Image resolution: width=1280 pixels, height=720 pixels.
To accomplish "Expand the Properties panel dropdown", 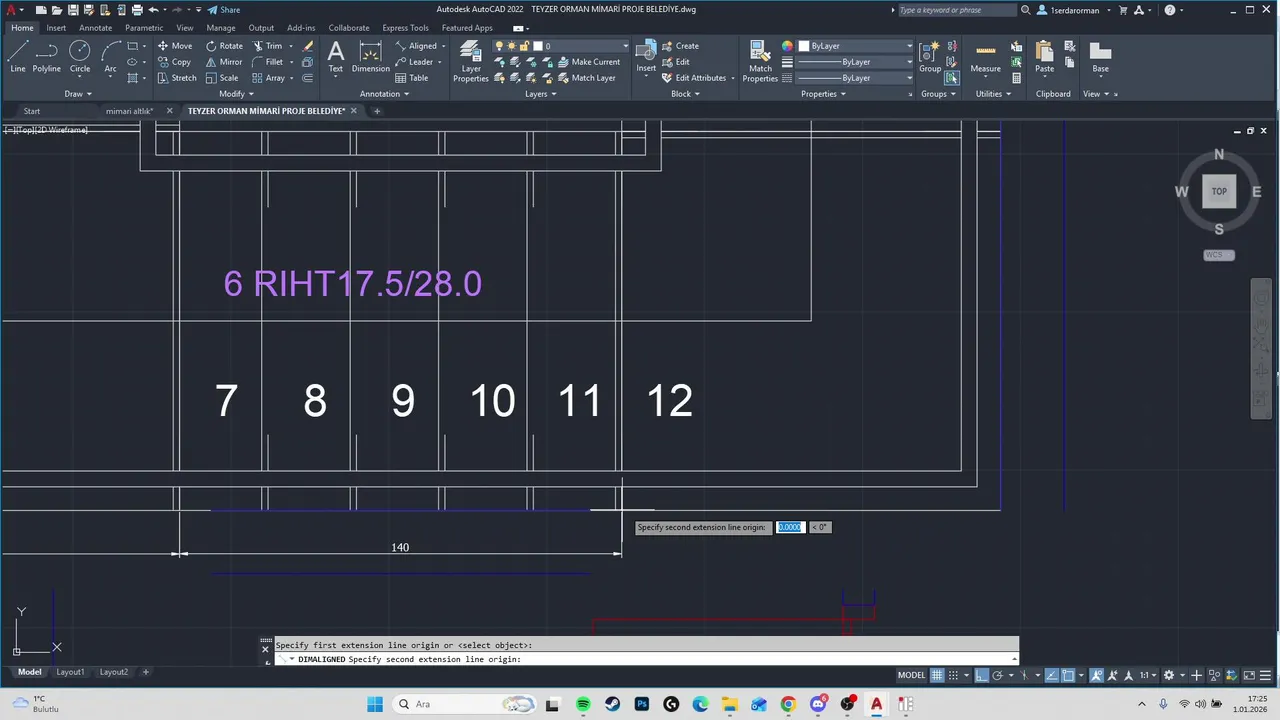I will pyautogui.click(x=823, y=94).
